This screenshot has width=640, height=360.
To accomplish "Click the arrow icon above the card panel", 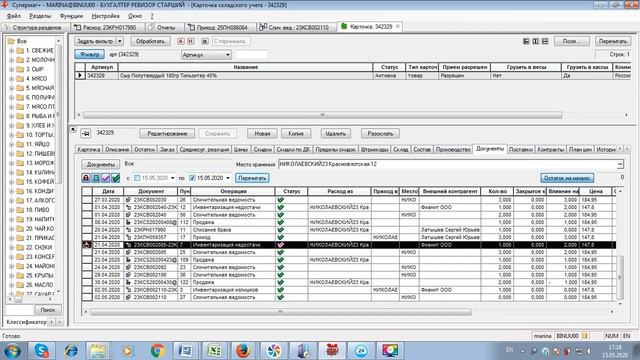I will coord(73,129).
